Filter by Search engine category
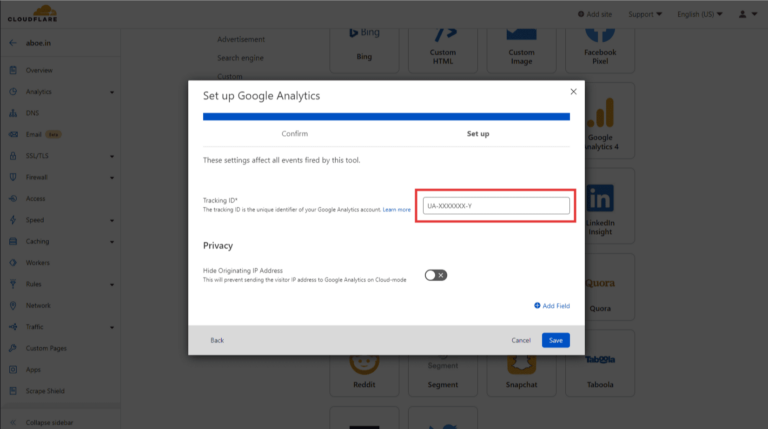The width and height of the screenshot is (768, 429). pos(240,58)
